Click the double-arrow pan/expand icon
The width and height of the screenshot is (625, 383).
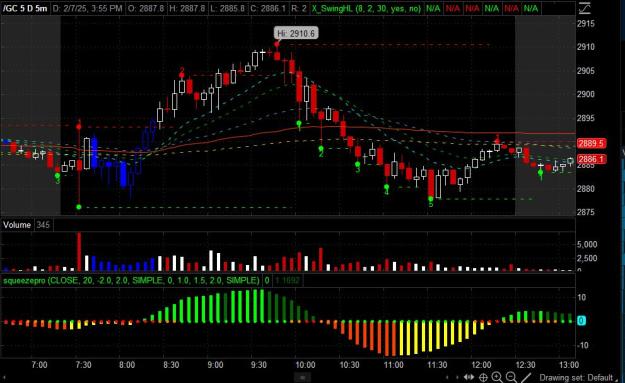[x=469, y=377]
